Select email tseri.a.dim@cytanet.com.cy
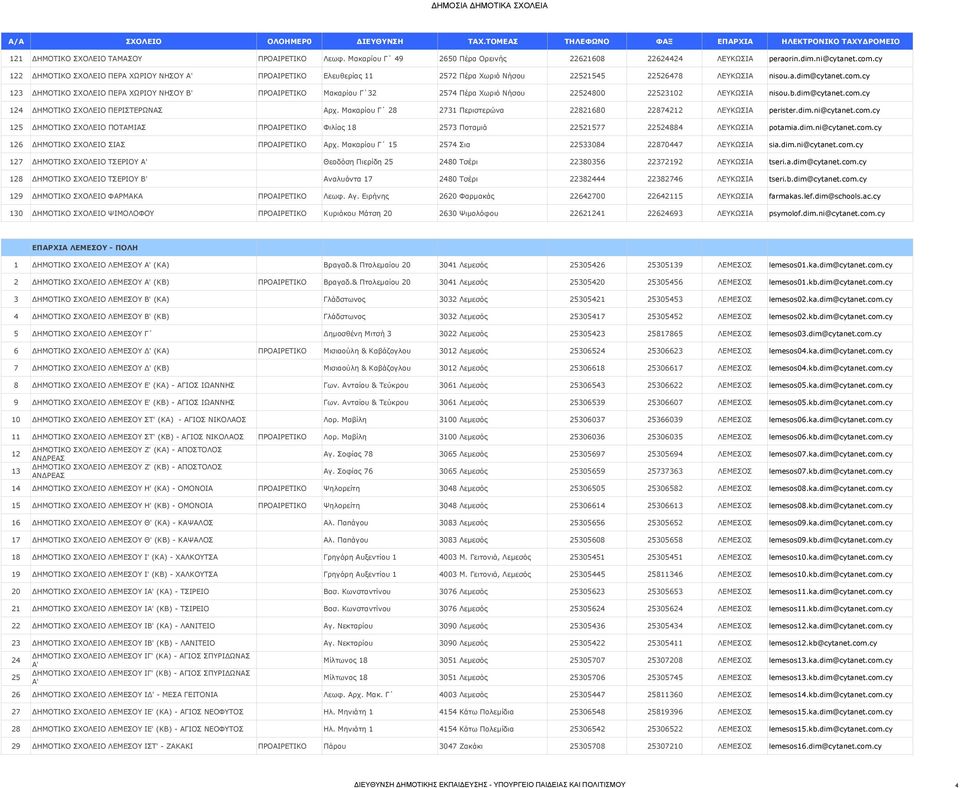 817,162
